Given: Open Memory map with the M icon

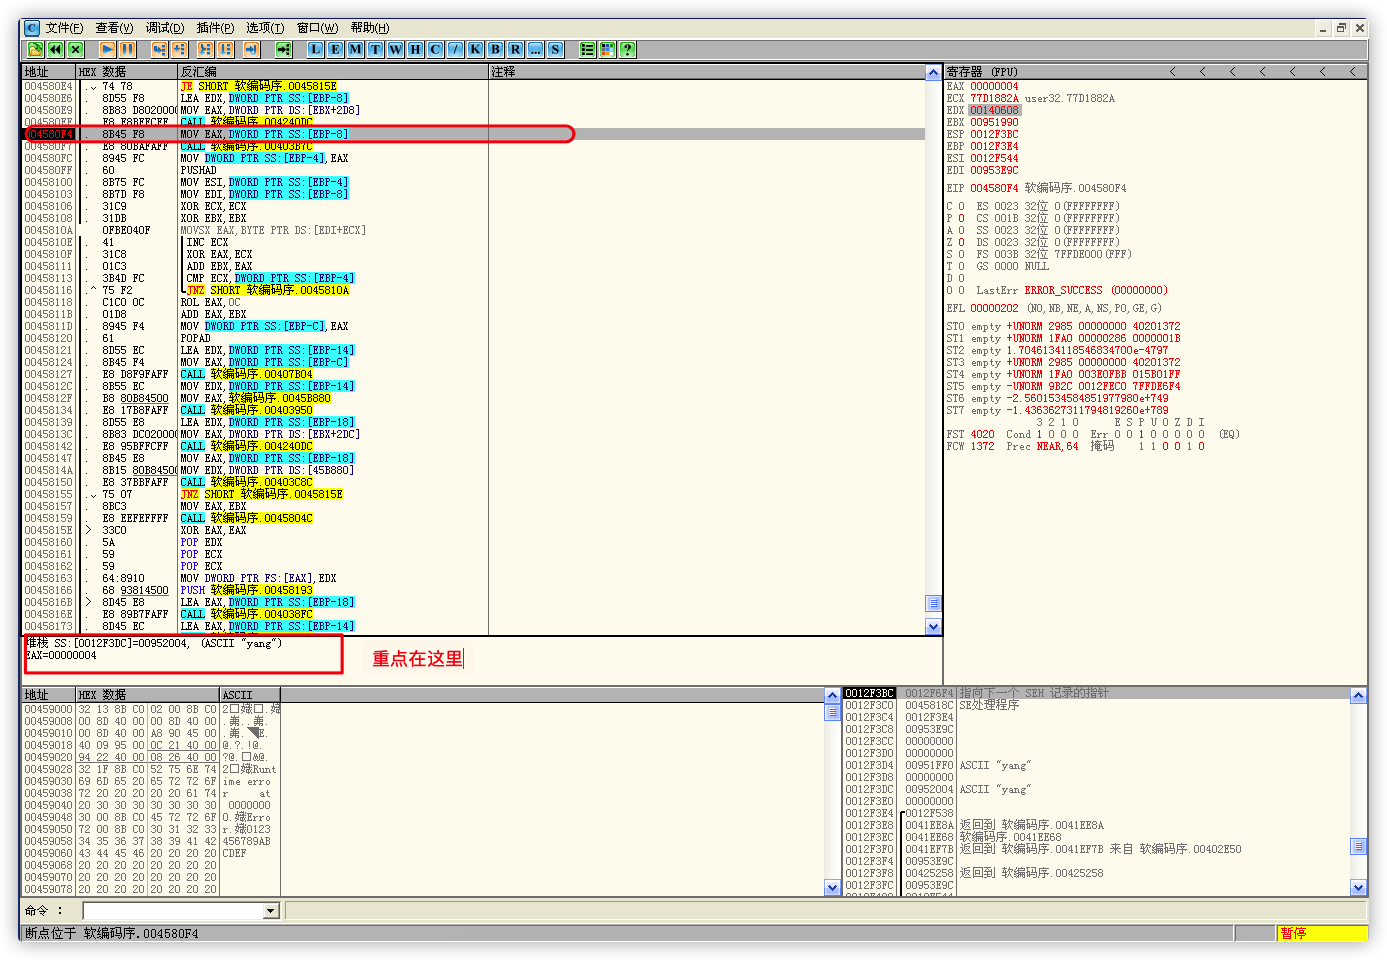Looking at the screenshot, I should 355,49.
